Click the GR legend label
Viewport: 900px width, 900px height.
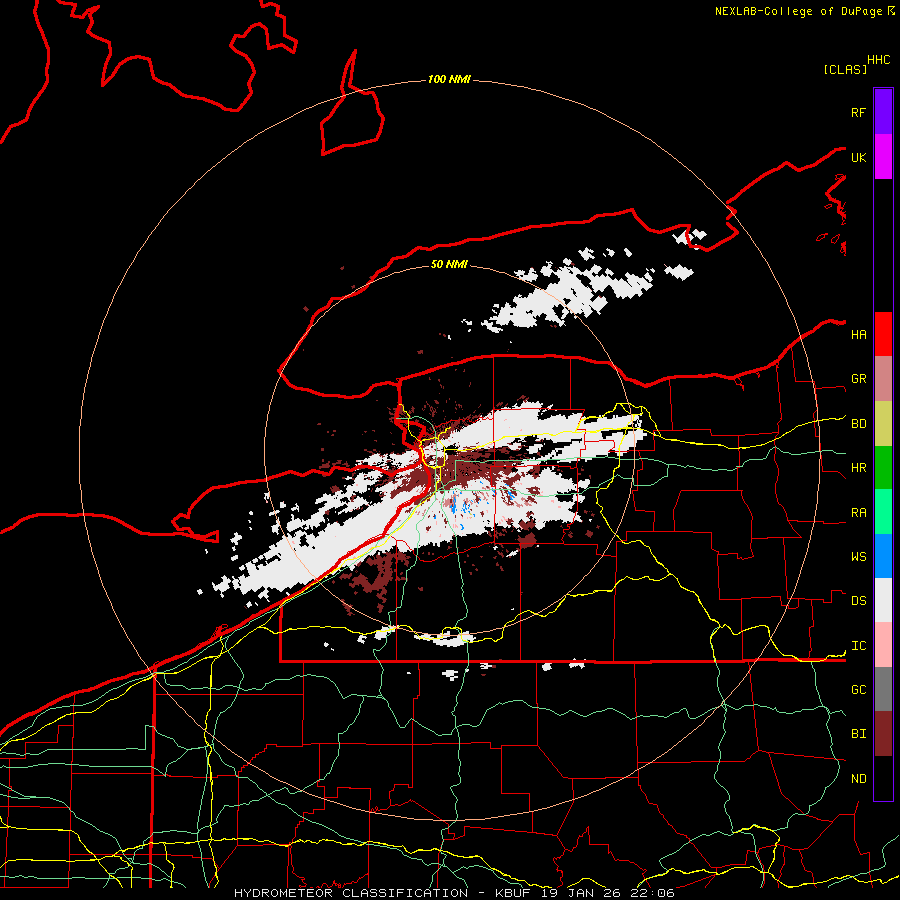pyautogui.click(x=858, y=379)
